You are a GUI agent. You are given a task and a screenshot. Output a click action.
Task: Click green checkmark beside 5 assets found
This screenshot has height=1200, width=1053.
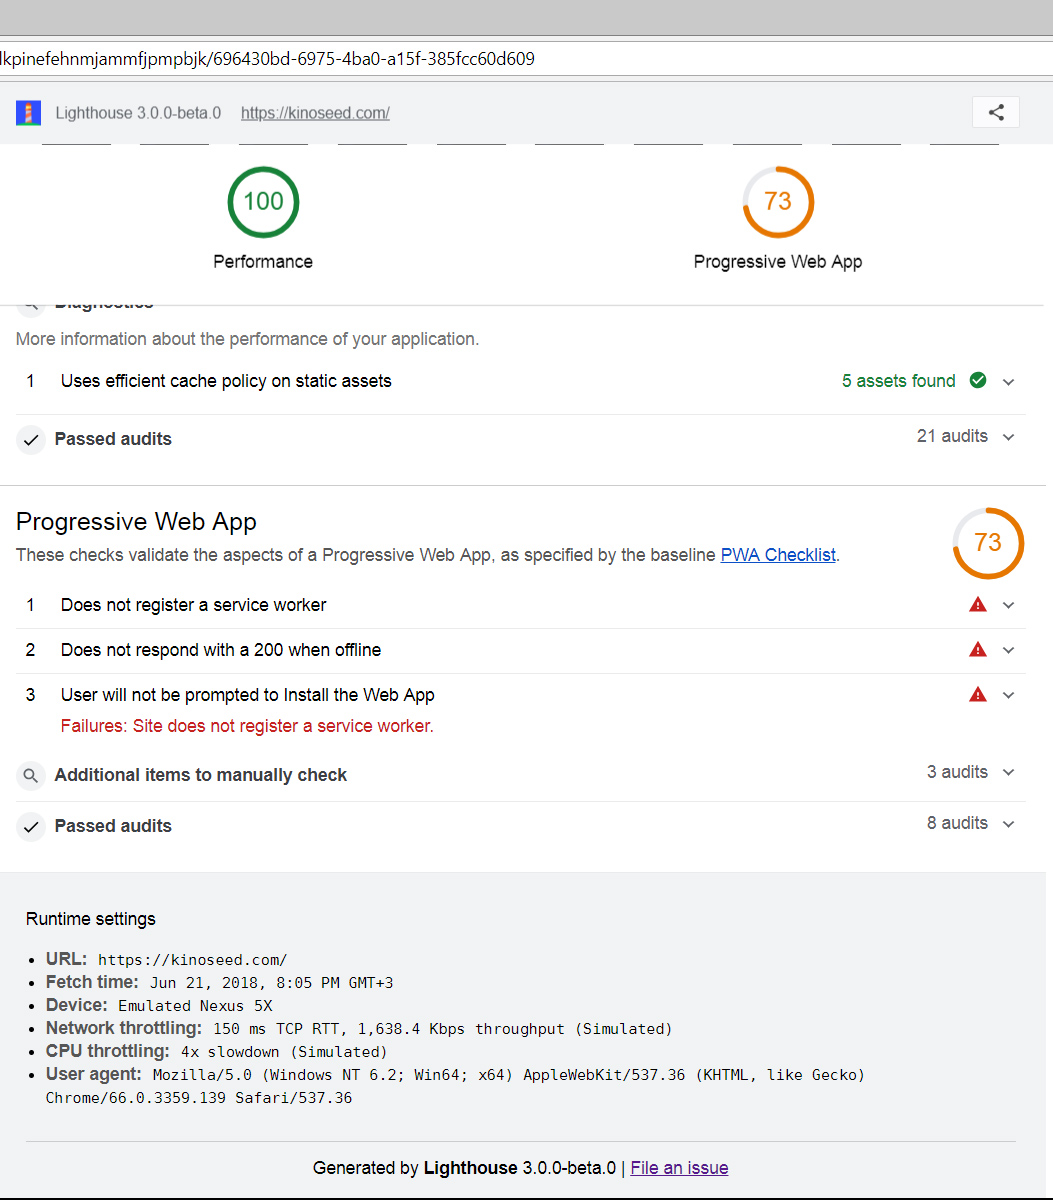click(978, 380)
